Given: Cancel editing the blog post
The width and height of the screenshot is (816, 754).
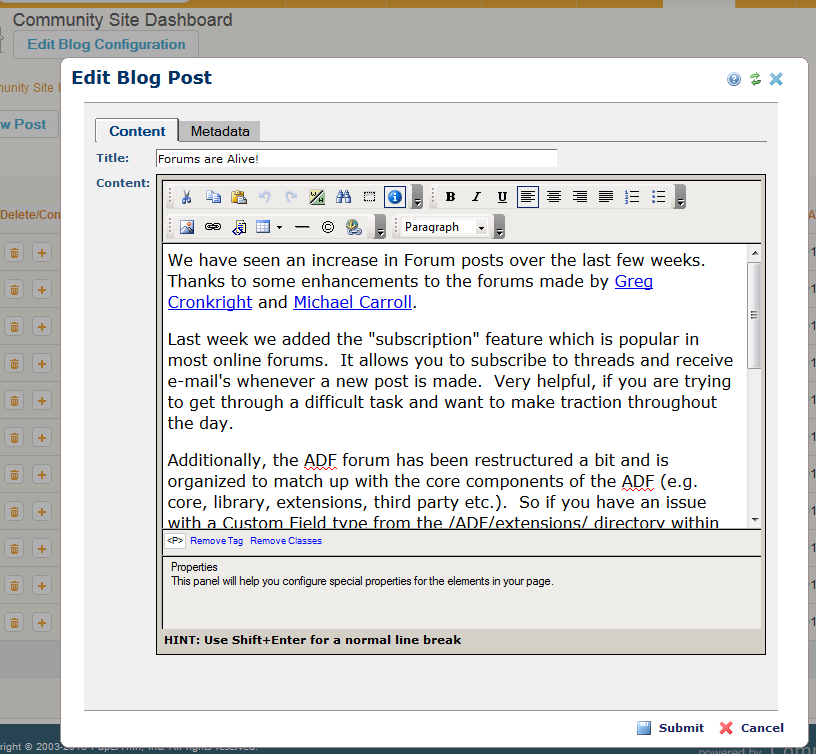Looking at the screenshot, I should tap(751, 728).
